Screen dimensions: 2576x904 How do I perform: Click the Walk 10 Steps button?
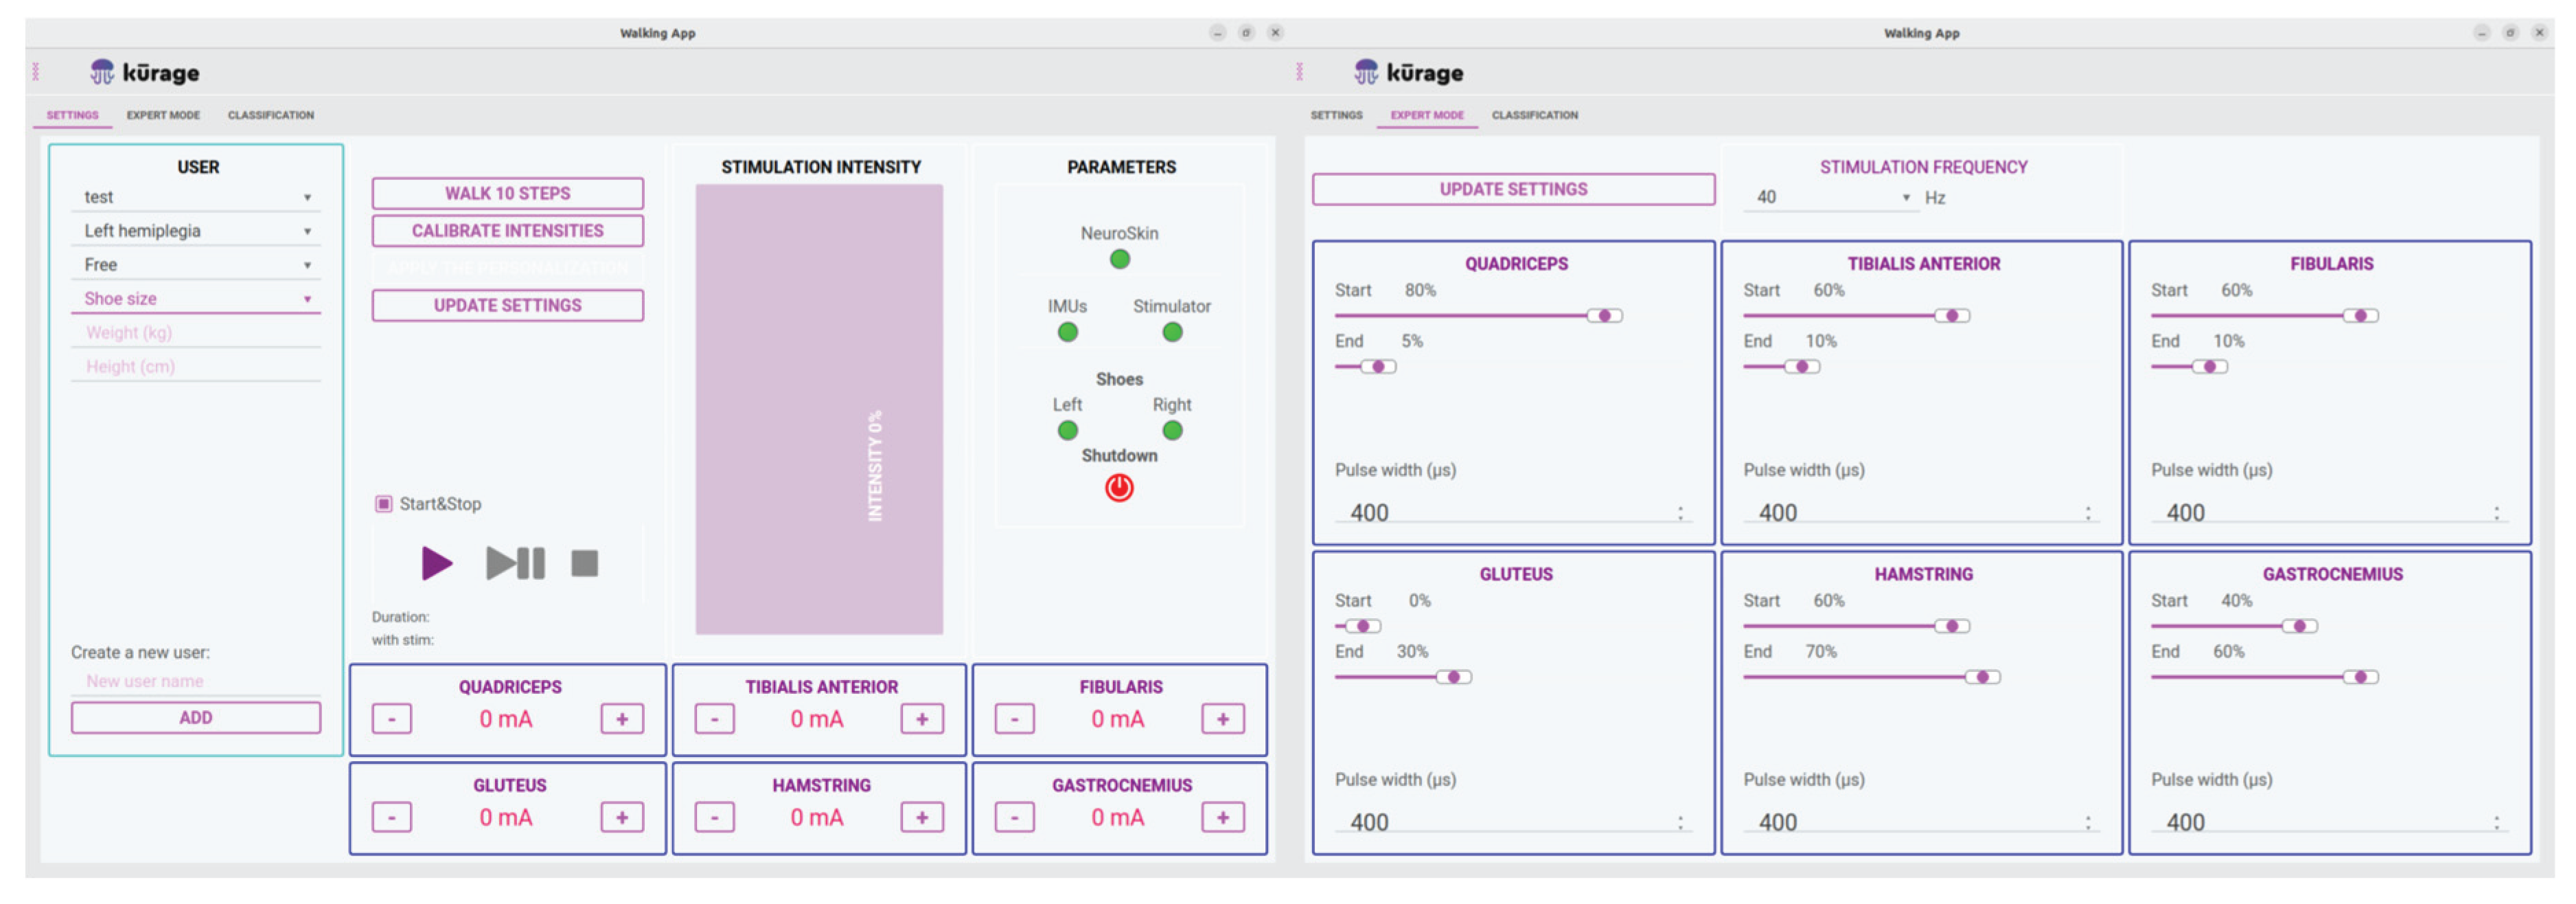(507, 193)
